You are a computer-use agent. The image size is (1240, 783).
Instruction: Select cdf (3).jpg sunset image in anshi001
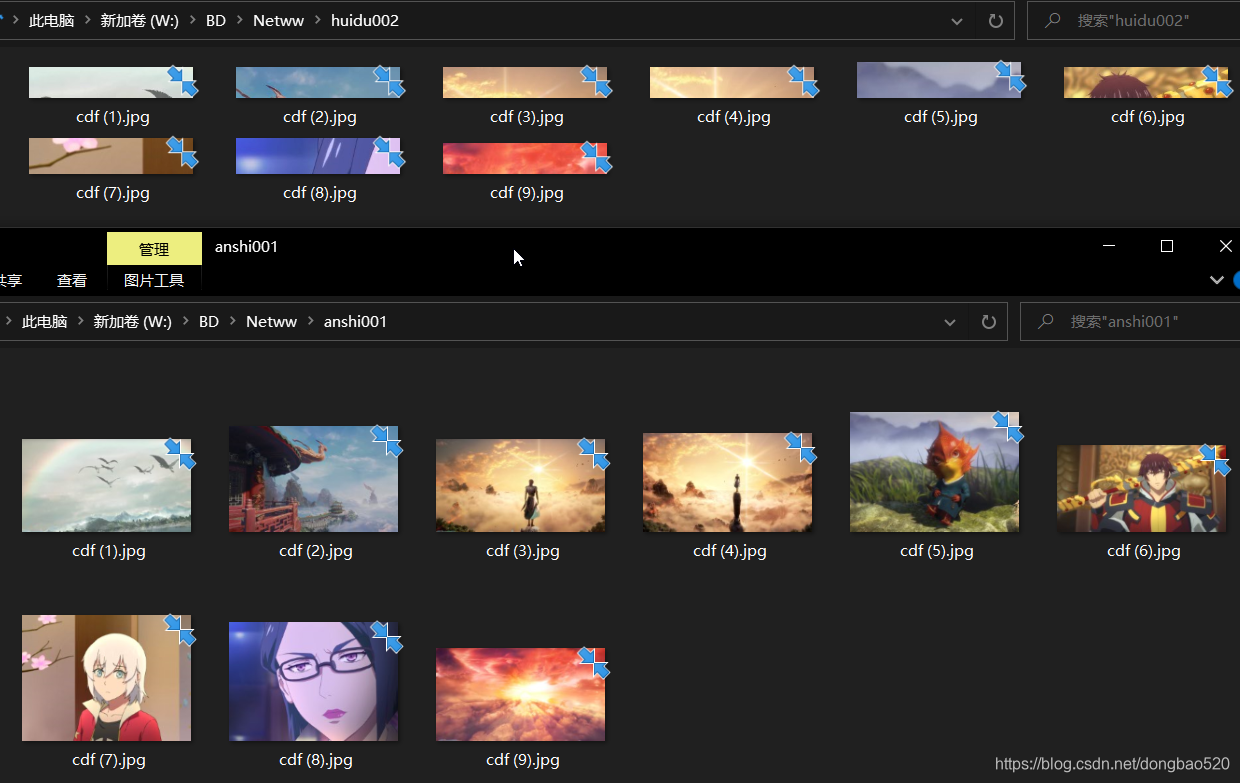pos(520,485)
